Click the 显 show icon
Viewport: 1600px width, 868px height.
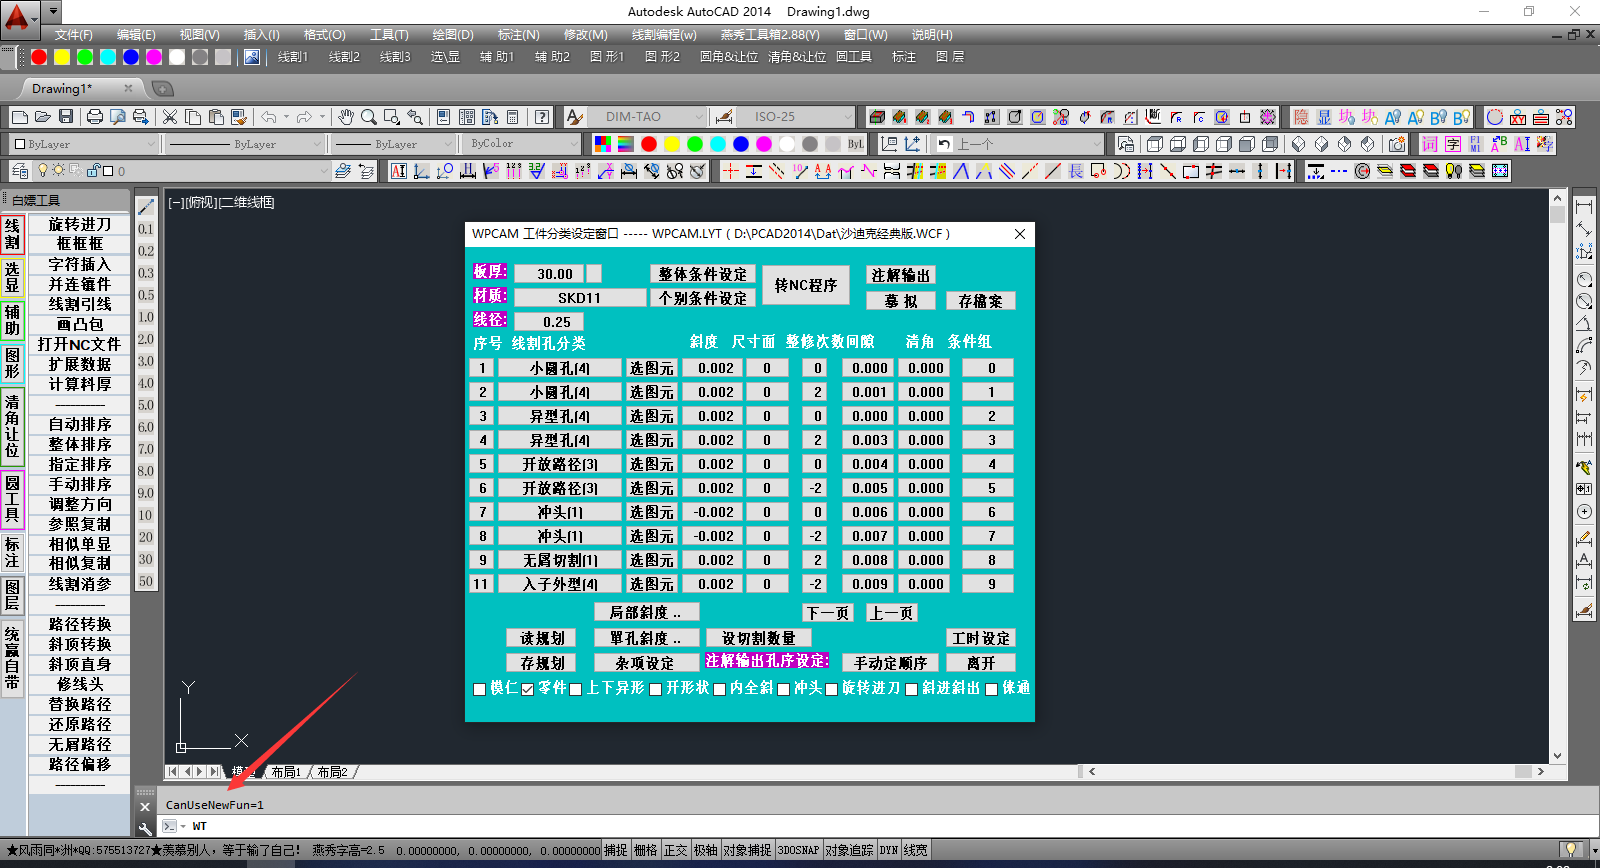click(1324, 117)
